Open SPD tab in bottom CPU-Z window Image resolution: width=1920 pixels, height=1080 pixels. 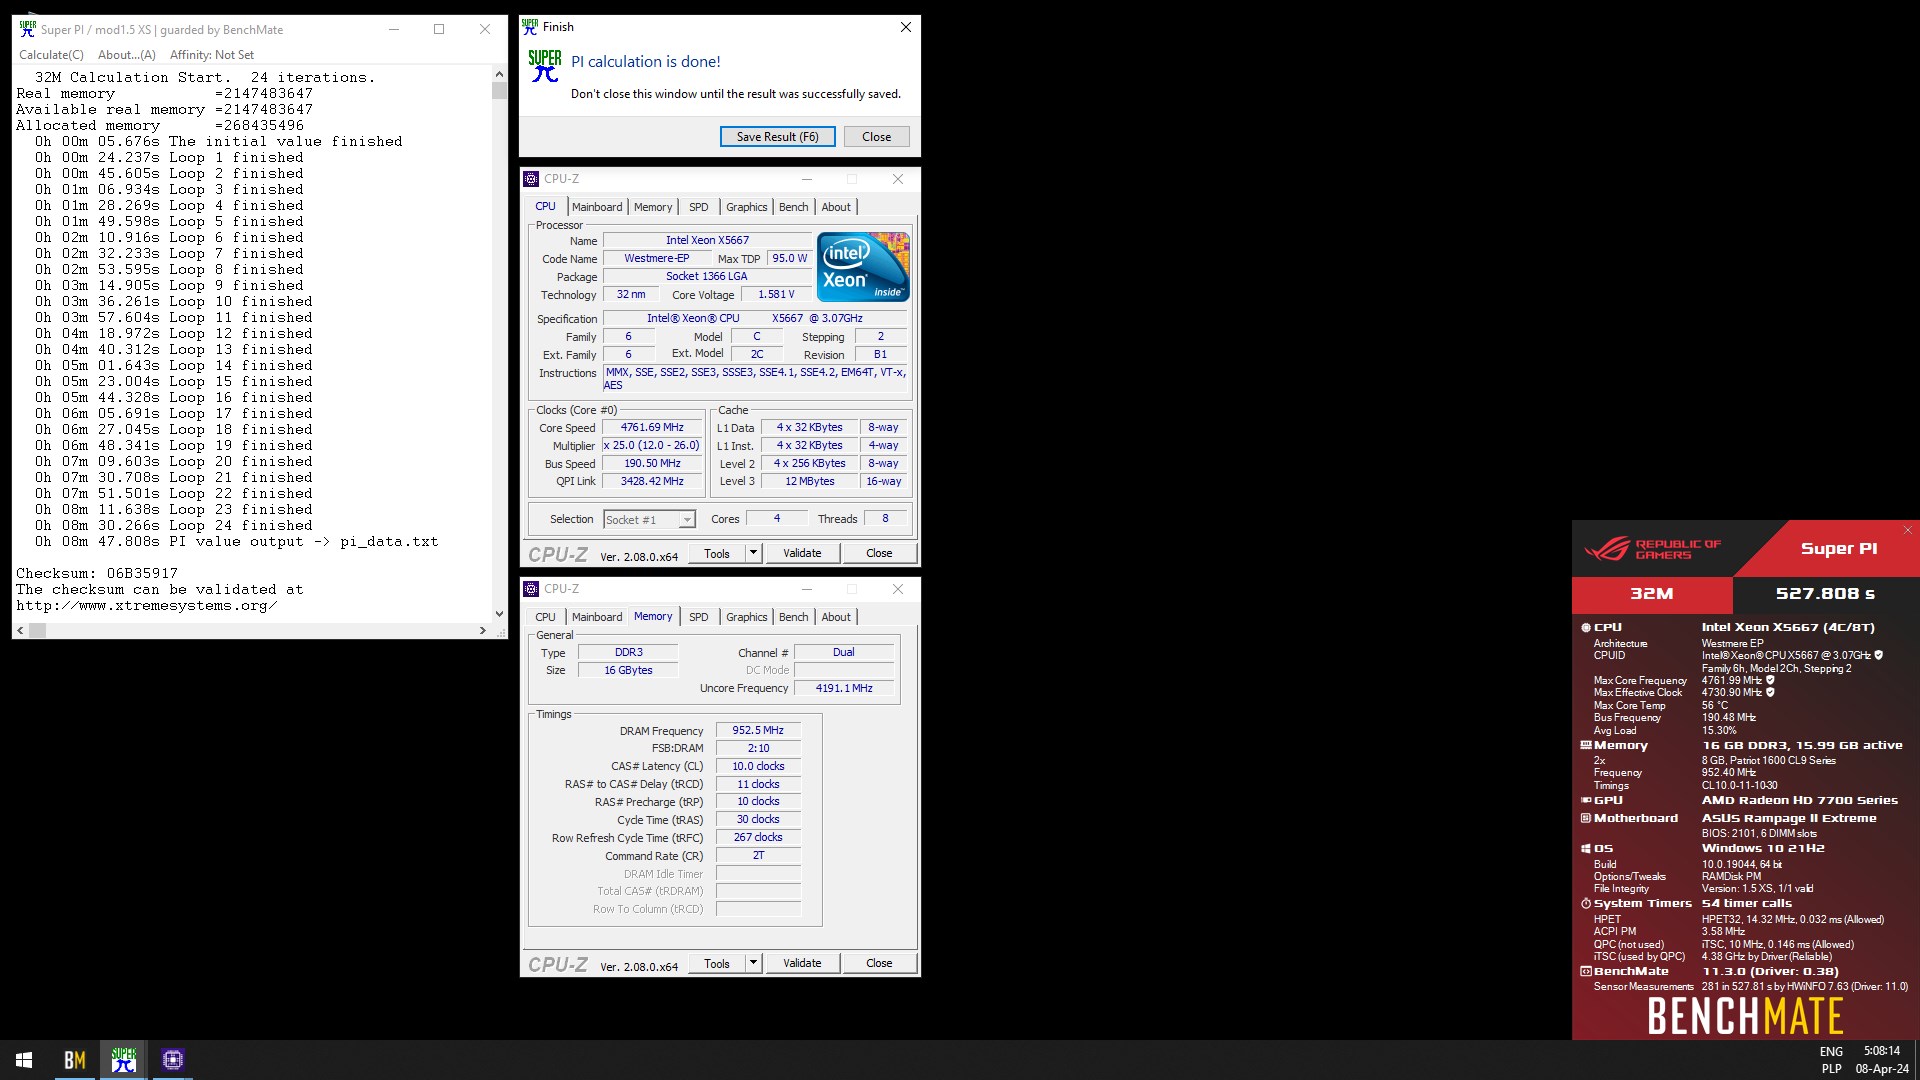tap(699, 617)
